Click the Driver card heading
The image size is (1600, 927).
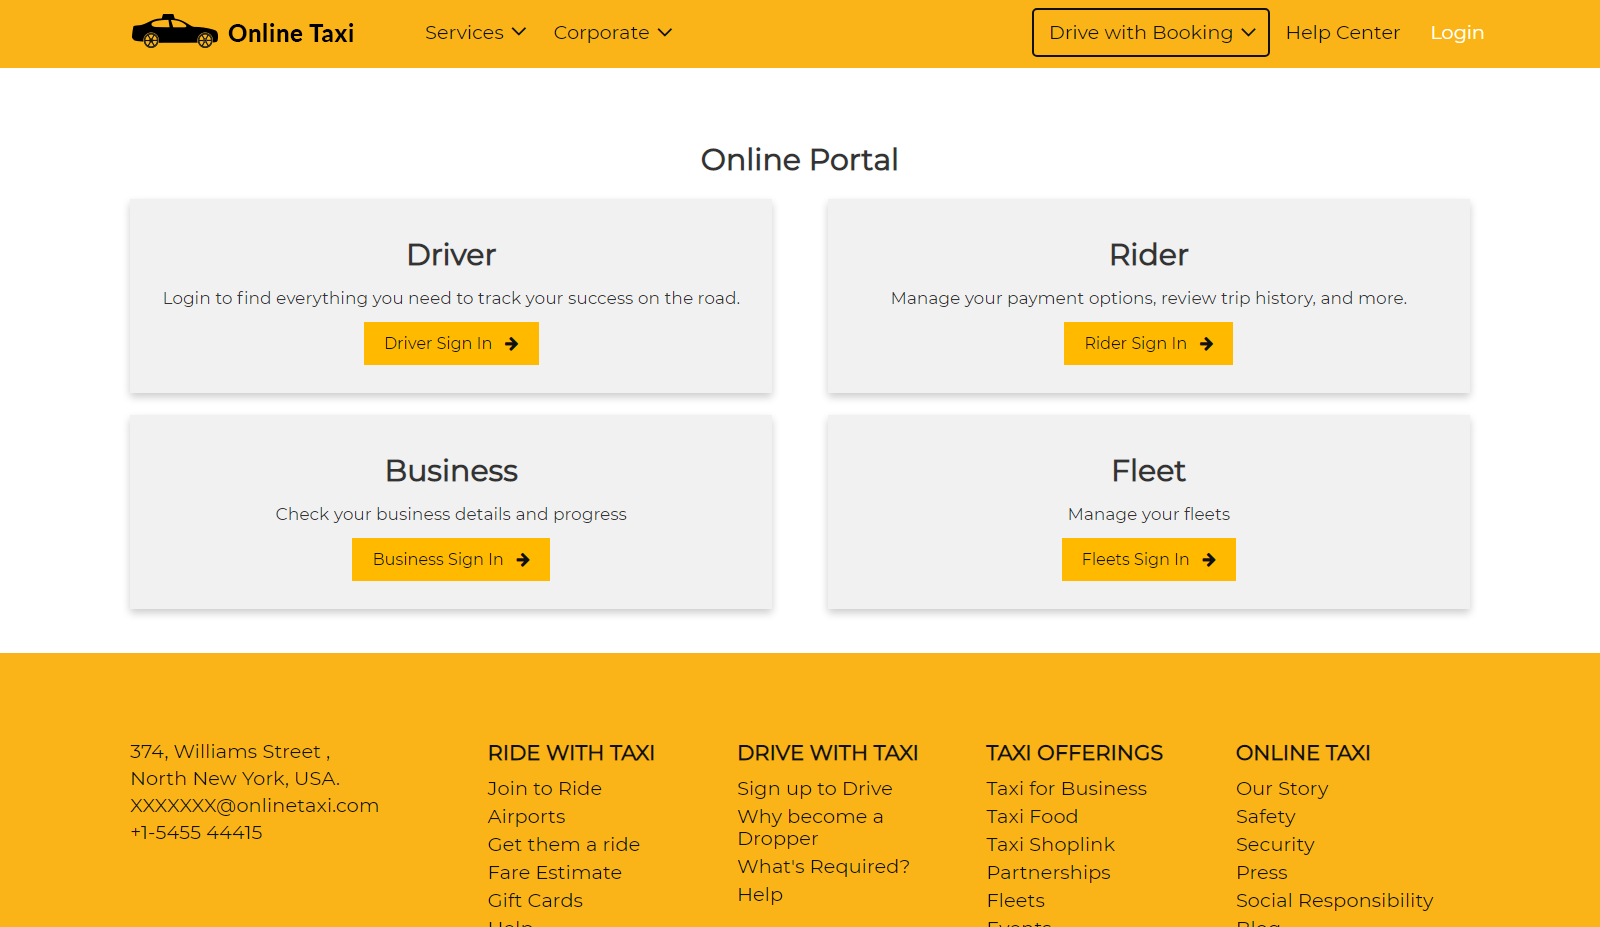point(451,255)
